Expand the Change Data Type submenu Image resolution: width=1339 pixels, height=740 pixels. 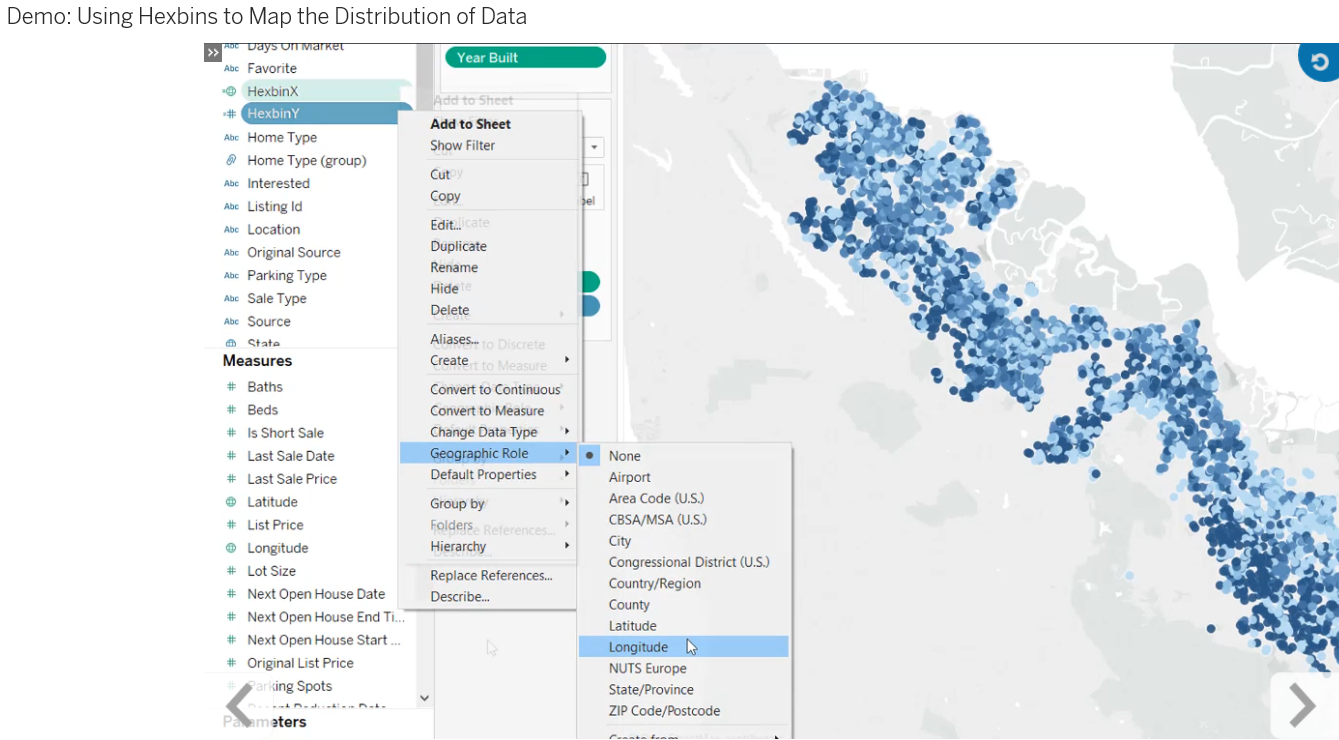(x=488, y=432)
